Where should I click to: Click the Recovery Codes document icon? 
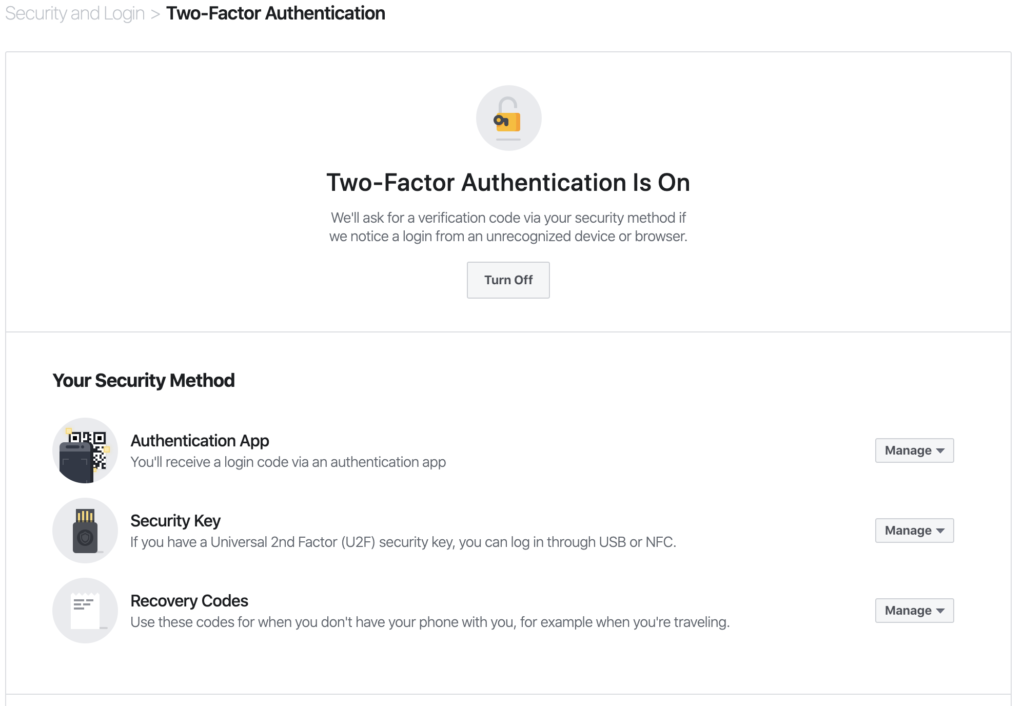pyautogui.click(x=85, y=610)
